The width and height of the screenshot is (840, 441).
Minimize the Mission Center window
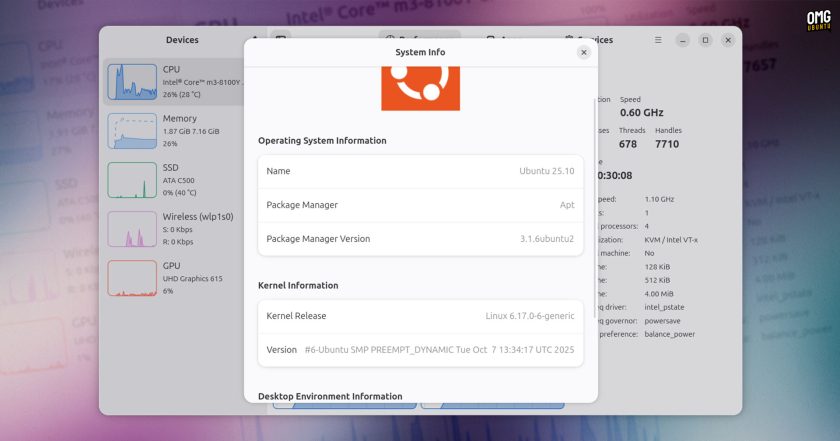pyautogui.click(x=682, y=40)
